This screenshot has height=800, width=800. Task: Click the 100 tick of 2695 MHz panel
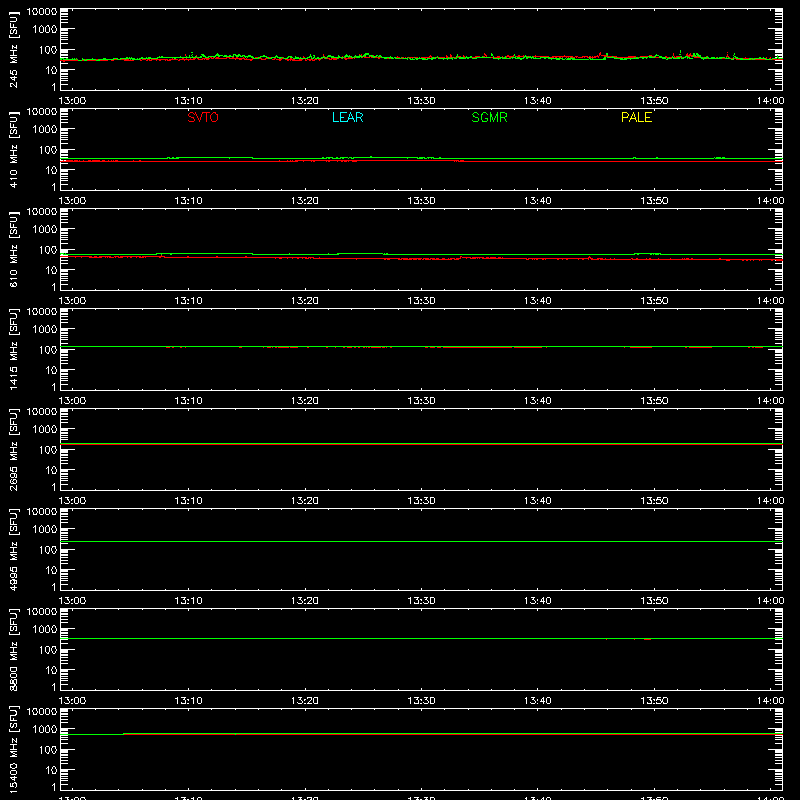point(48,450)
